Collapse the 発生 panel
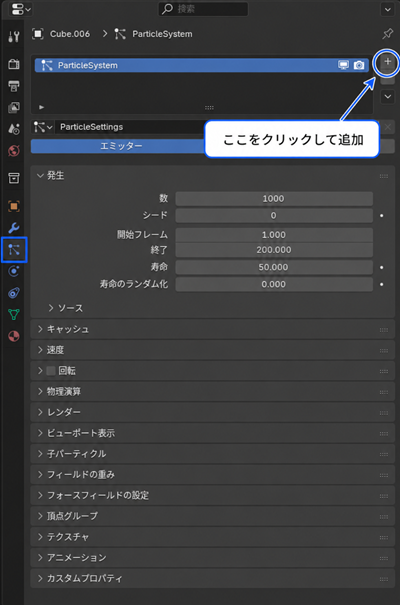The image size is (400, 605). [40, 176]
